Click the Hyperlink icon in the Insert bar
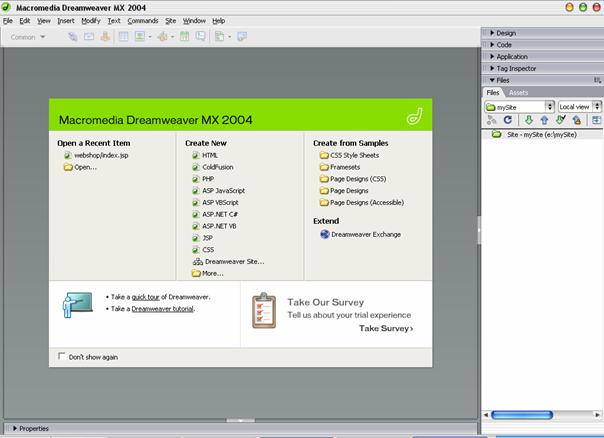Image resolution: width=604 pixels, height=438 pixels. (x=72, y=37)
